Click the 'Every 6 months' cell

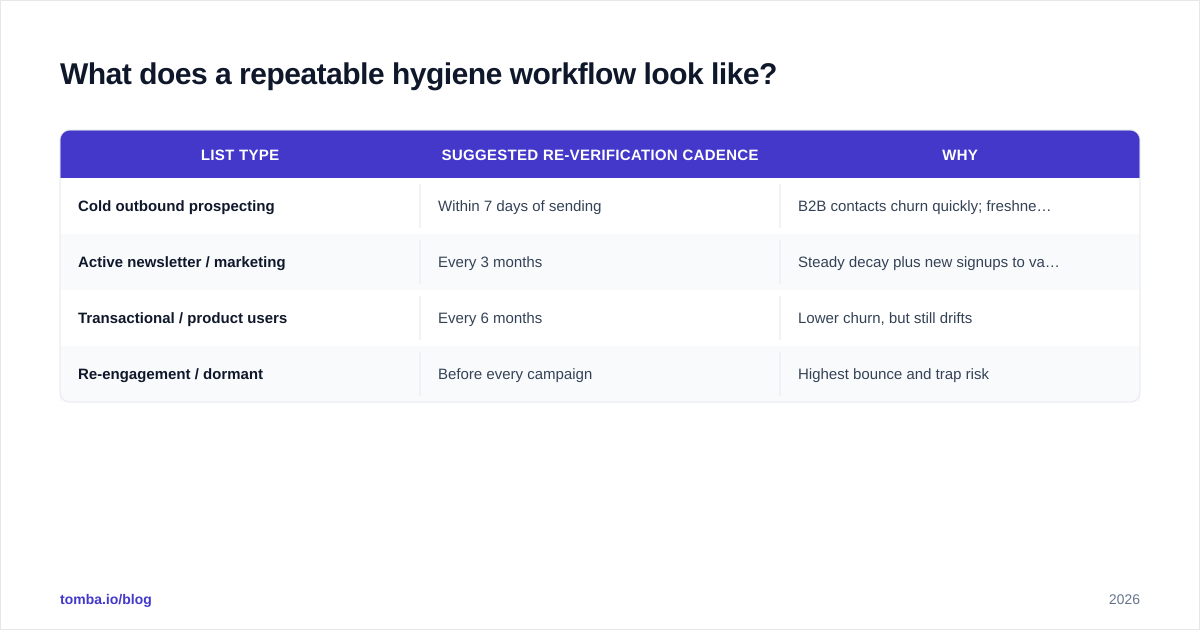click(x=600, y=318)
